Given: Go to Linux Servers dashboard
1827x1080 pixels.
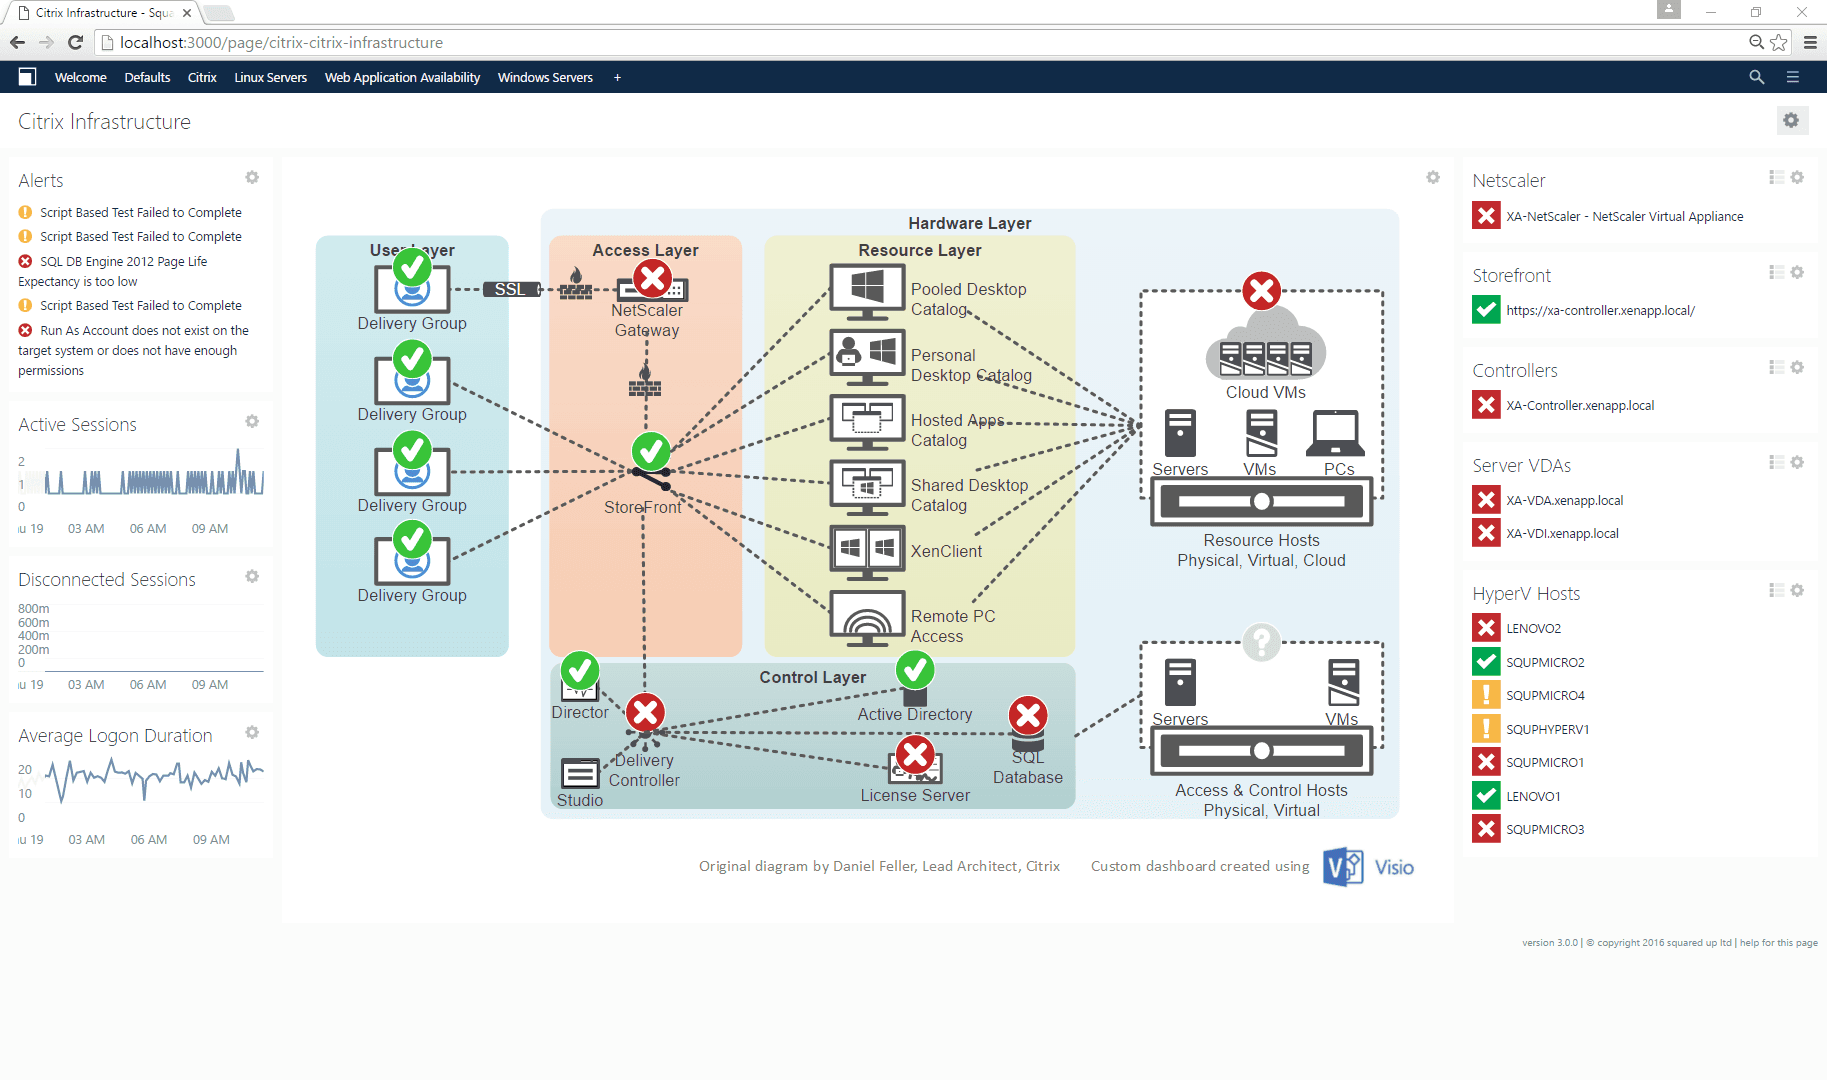Looking at the screenshot, I should (270, 77).
